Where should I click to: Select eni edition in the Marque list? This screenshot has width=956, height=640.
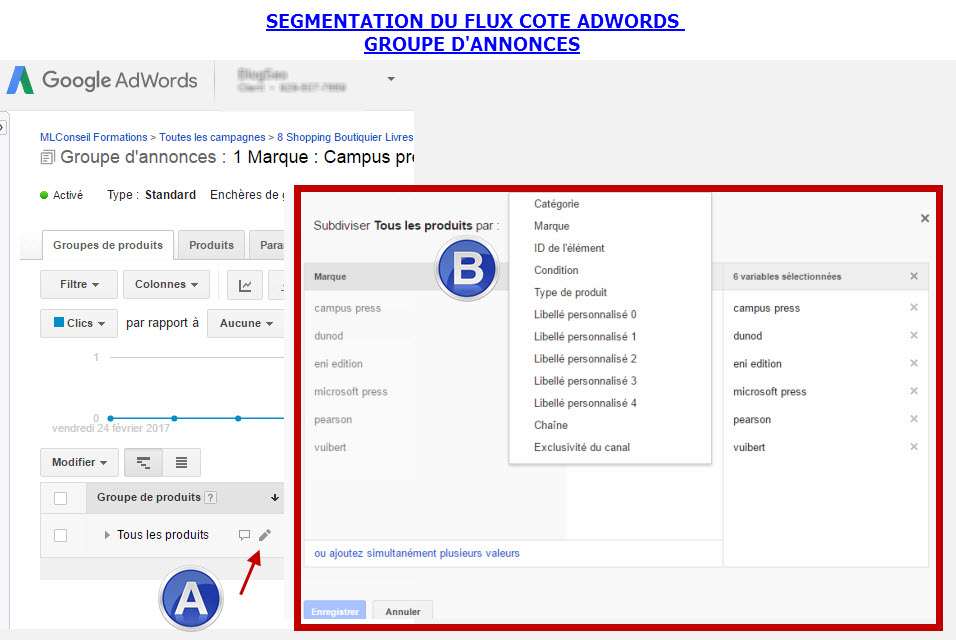click(338, 364)
